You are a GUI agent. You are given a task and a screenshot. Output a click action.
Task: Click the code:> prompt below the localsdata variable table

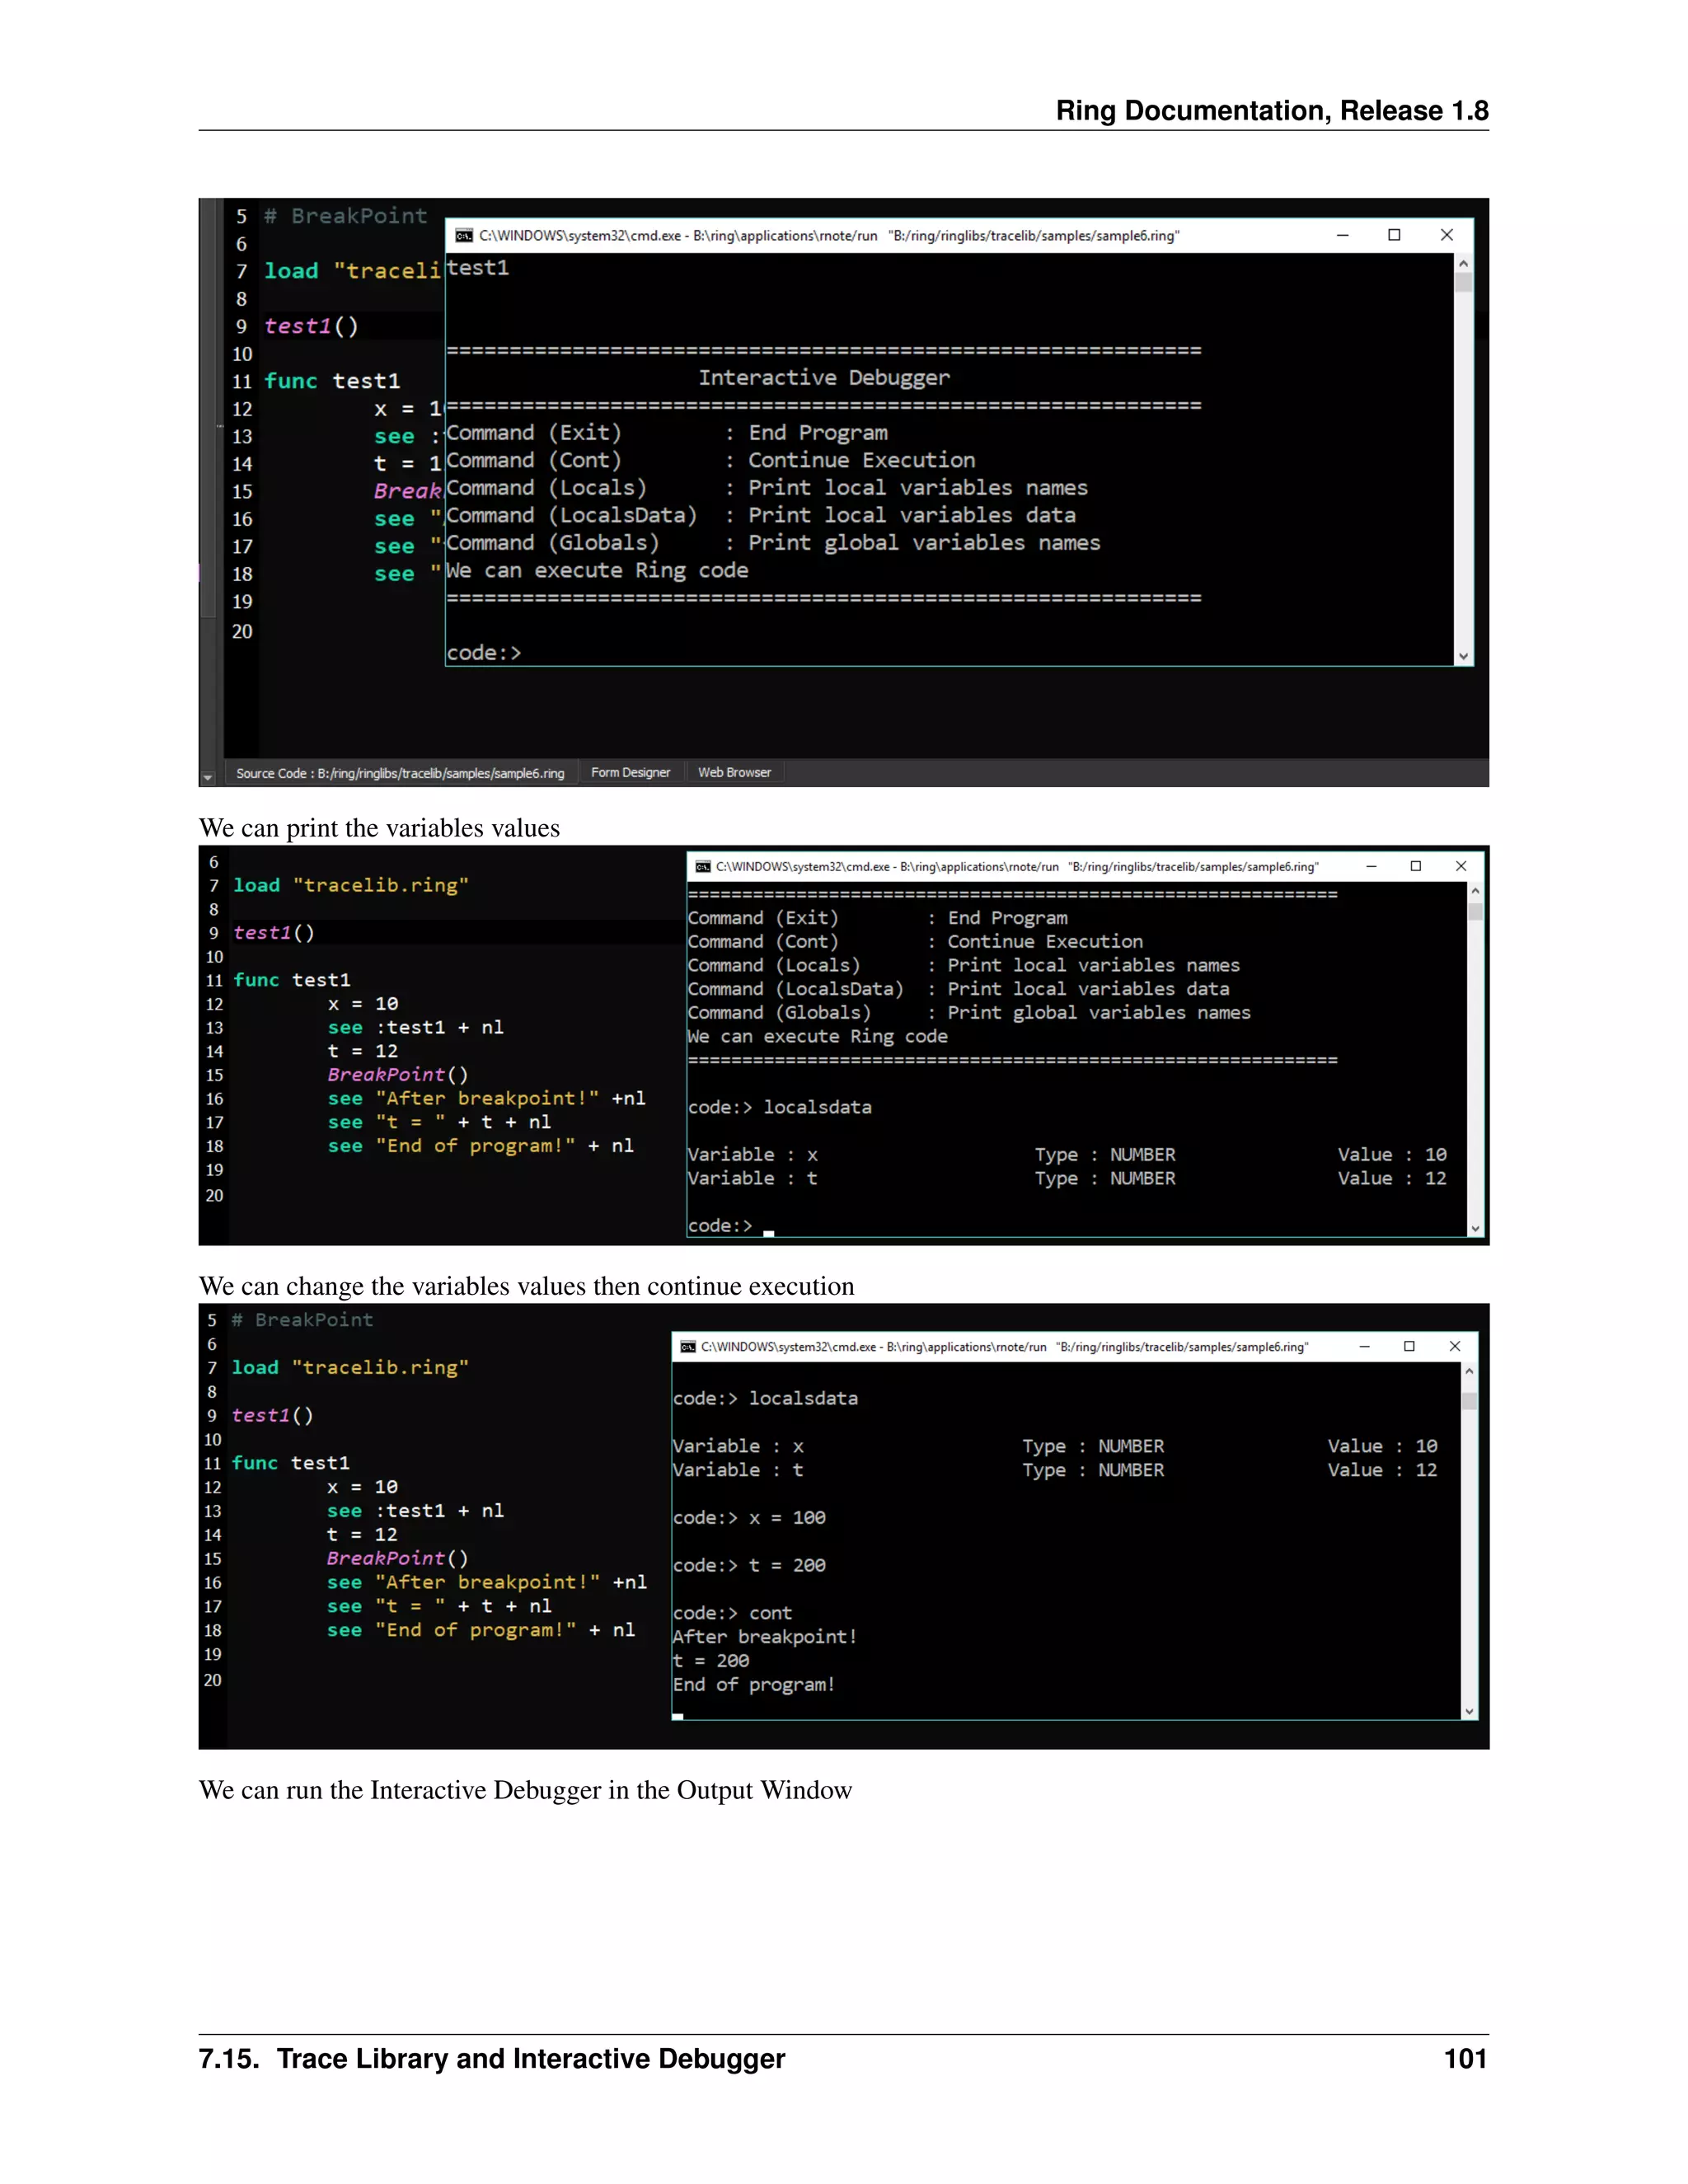click(720, 1226)
